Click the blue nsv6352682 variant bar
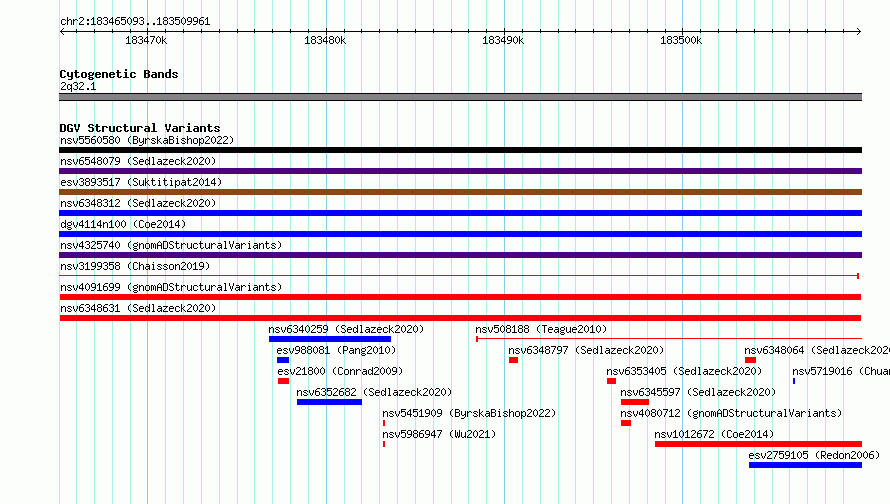 pos(329,402)
